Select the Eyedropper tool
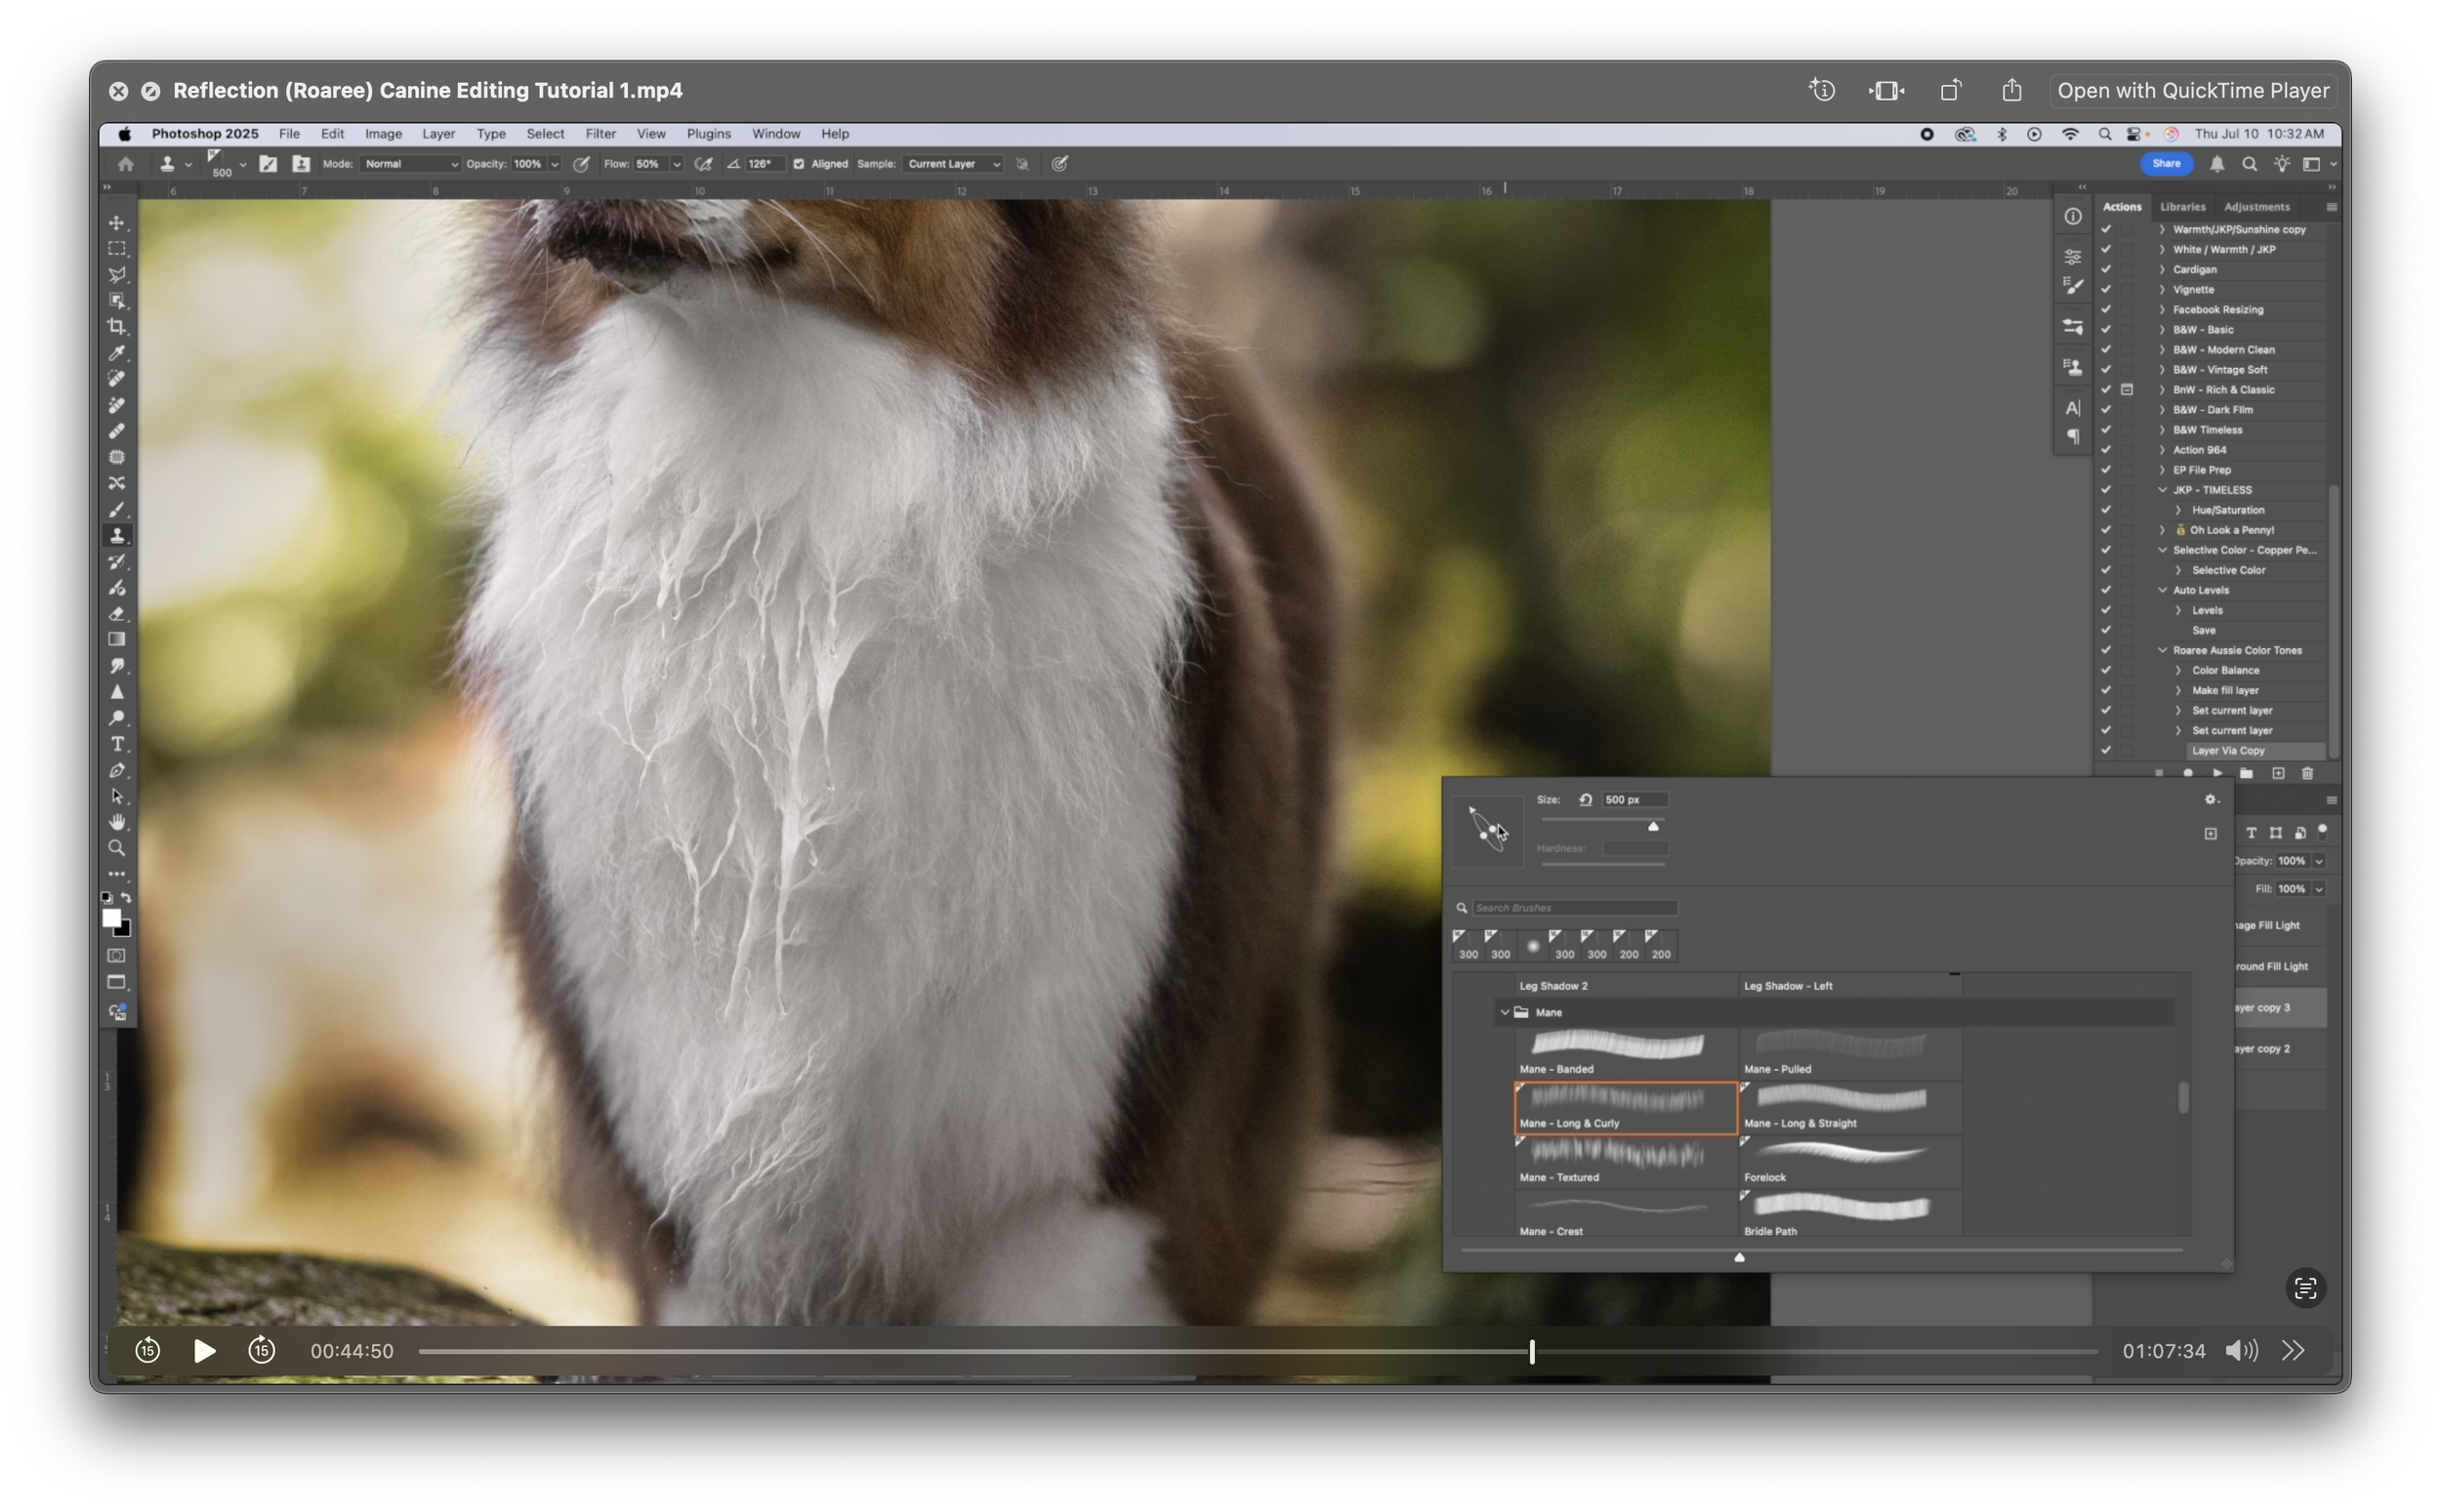The width and height of the screenshot is (2441, 1512). (x=117, y=353)
